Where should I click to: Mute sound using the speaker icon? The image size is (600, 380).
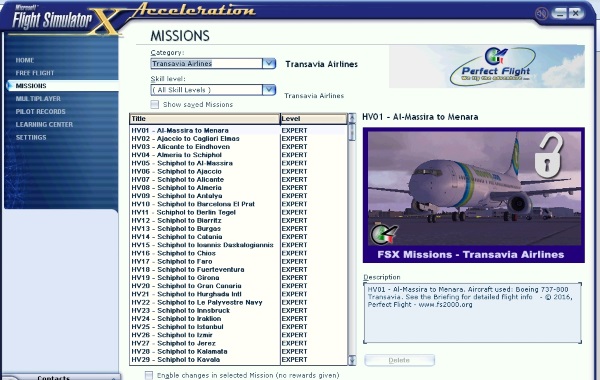click(541, 14)
